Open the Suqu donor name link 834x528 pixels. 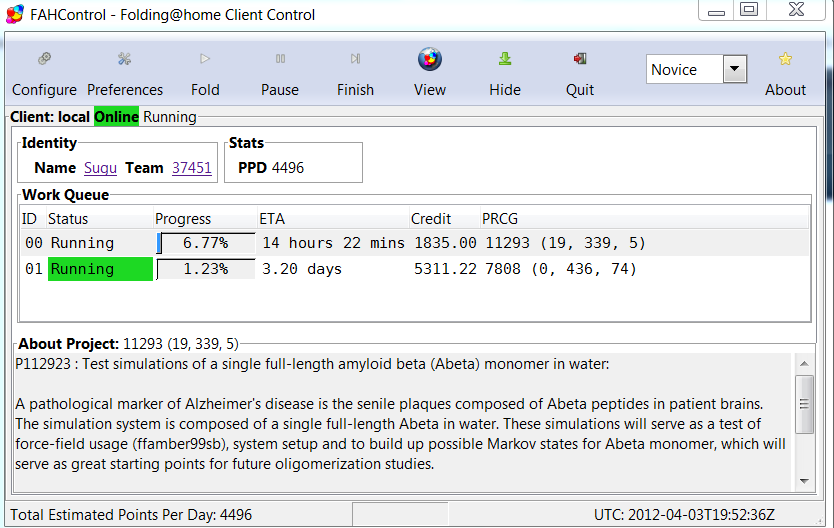coord(101,168)
